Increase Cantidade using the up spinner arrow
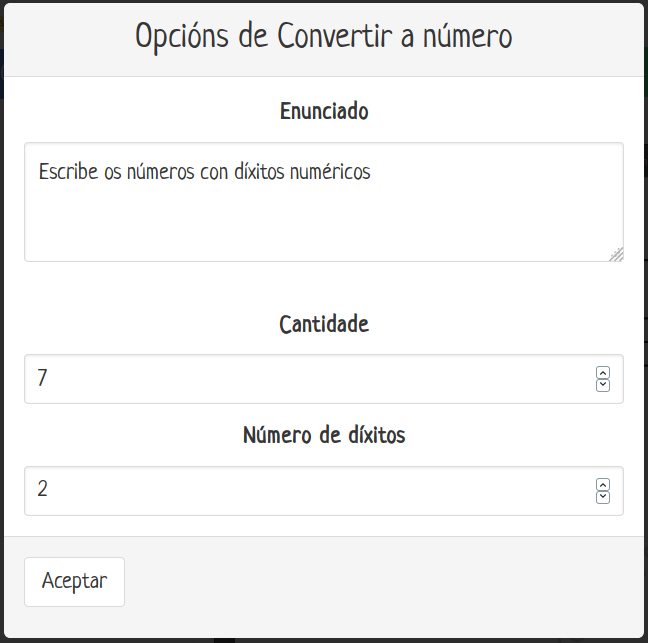Viewport: 648px width, 643px height. pos(603,373)
